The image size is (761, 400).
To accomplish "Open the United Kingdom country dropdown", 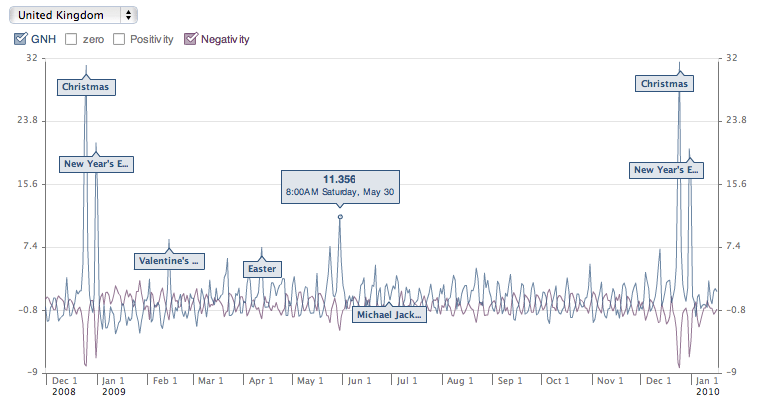I will 74,15.
